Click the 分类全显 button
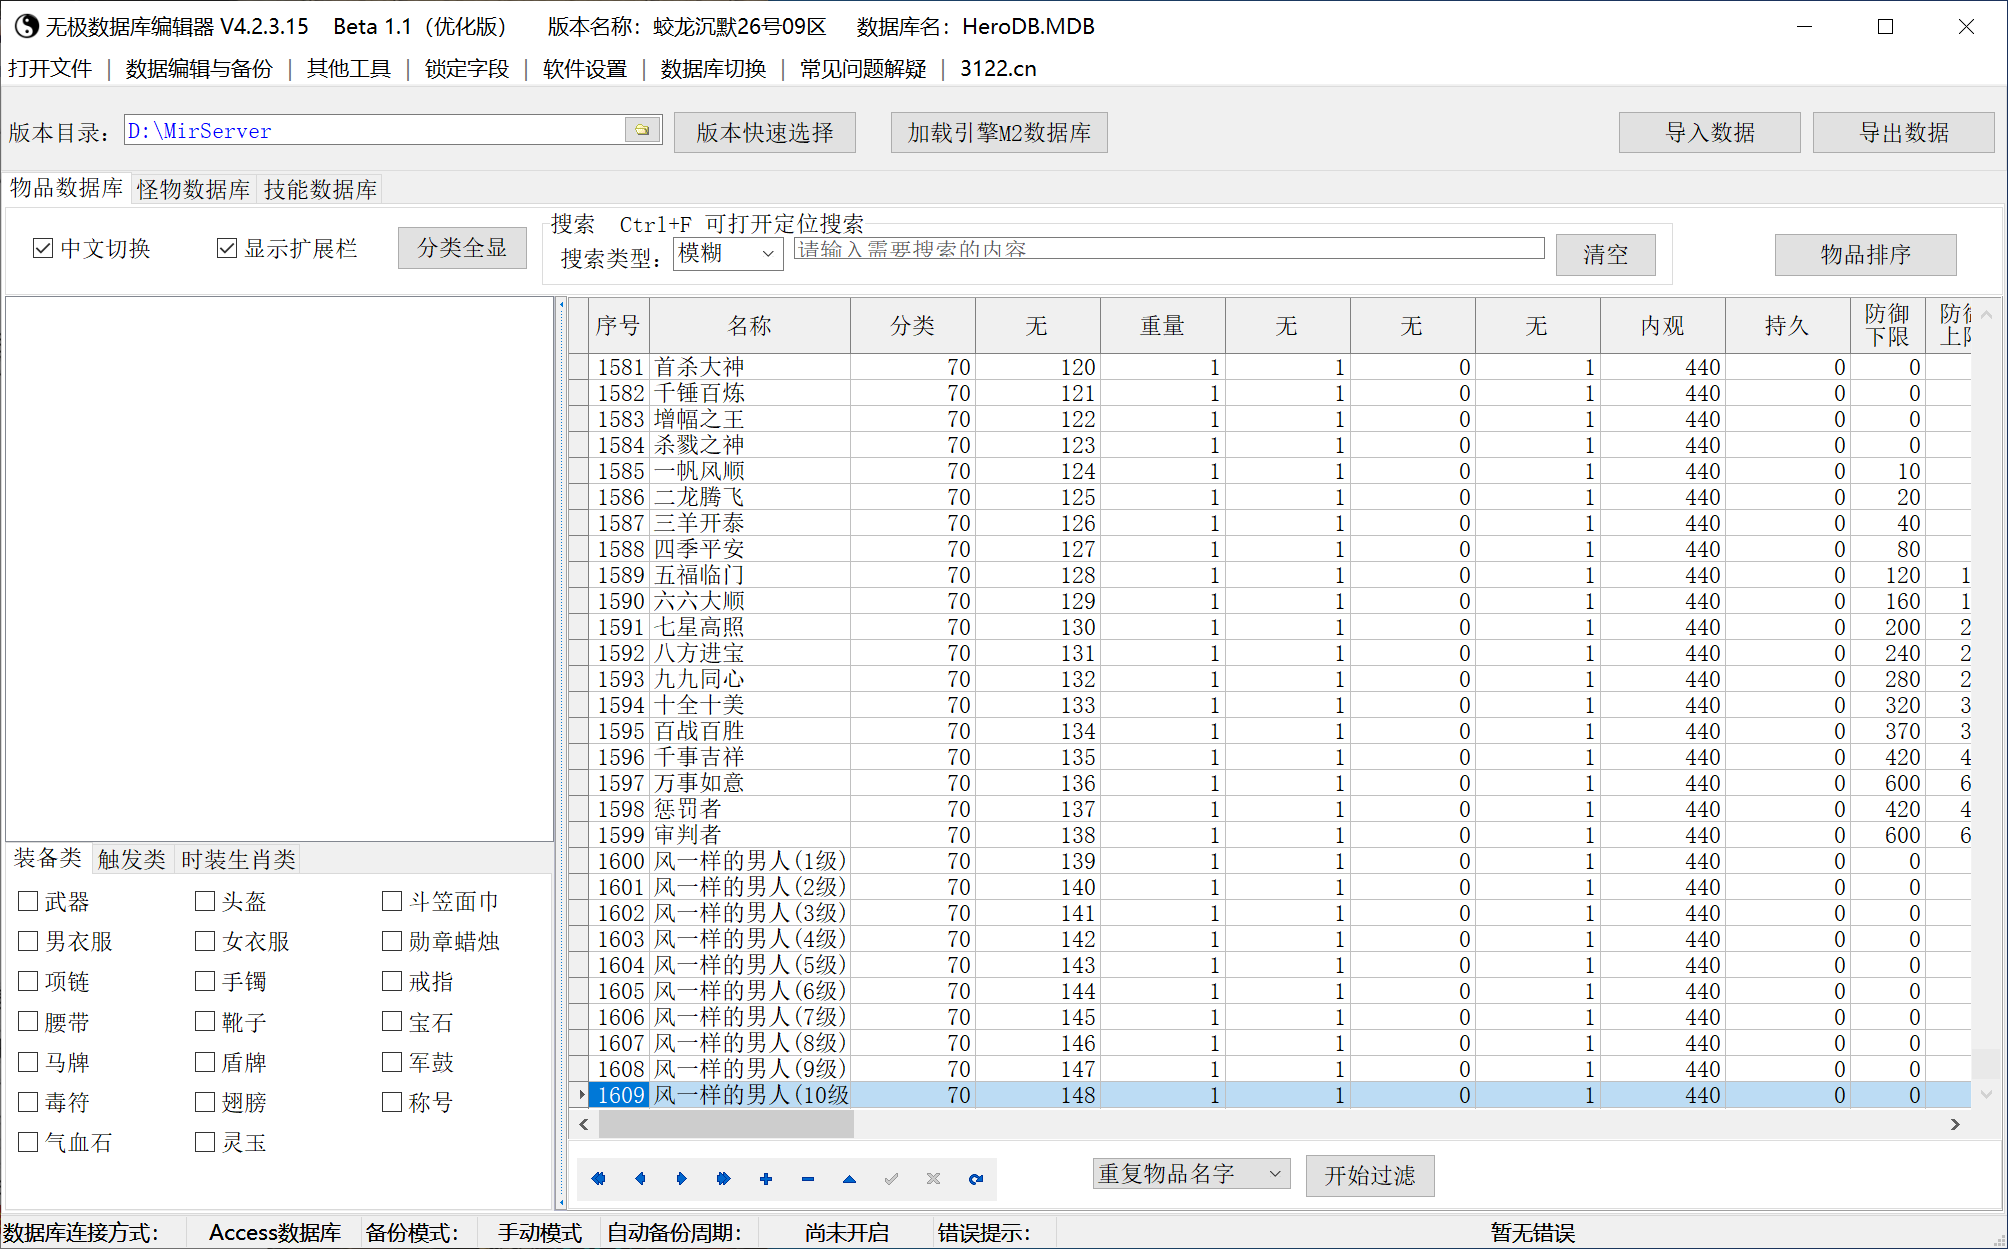2008x1249 pixels. (x=462, y=247)
